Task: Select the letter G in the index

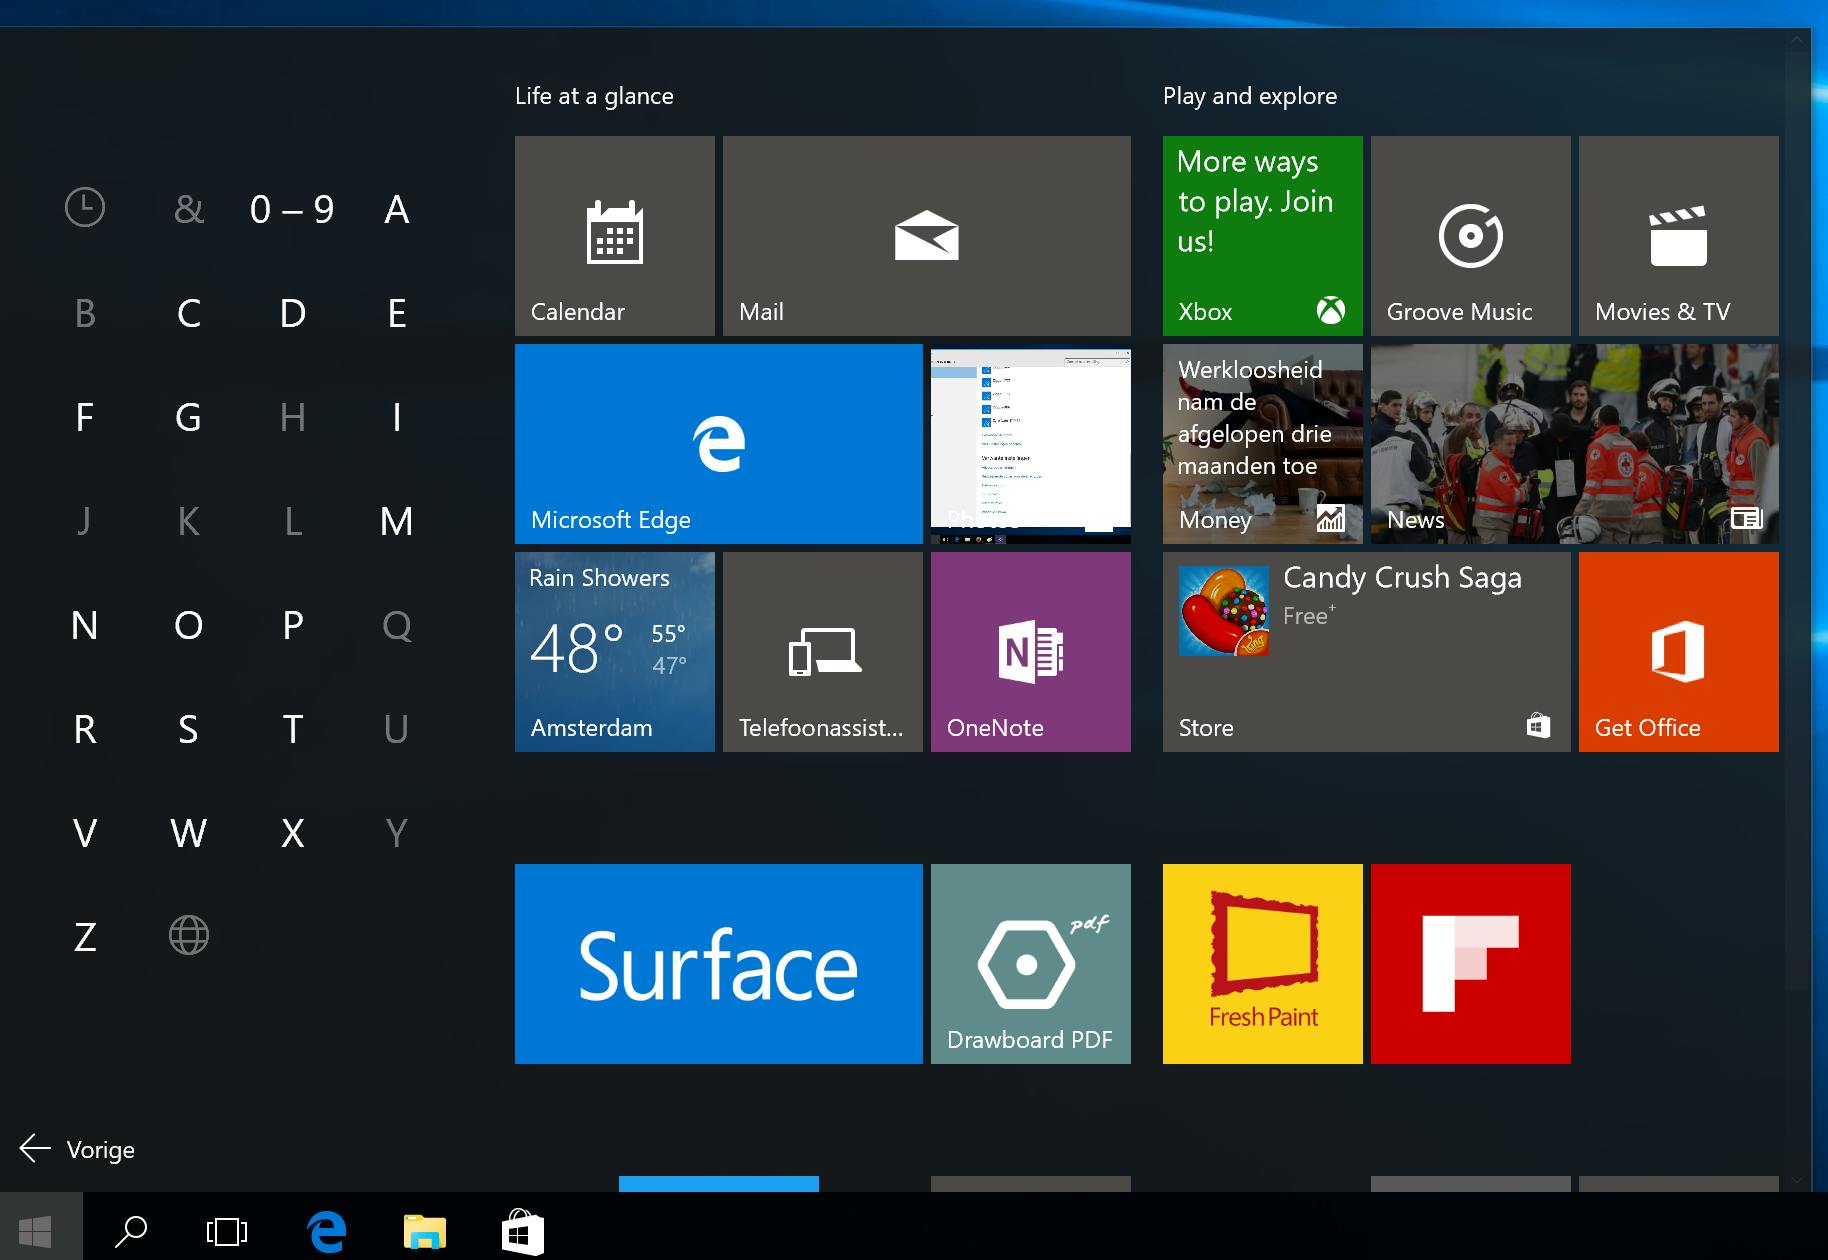Action: [189, 417]
